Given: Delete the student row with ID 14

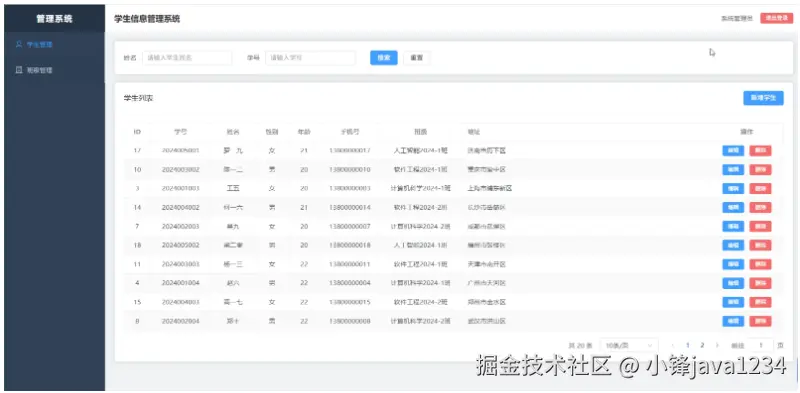Looking at the screenshot, I should [x=760, y=207].
